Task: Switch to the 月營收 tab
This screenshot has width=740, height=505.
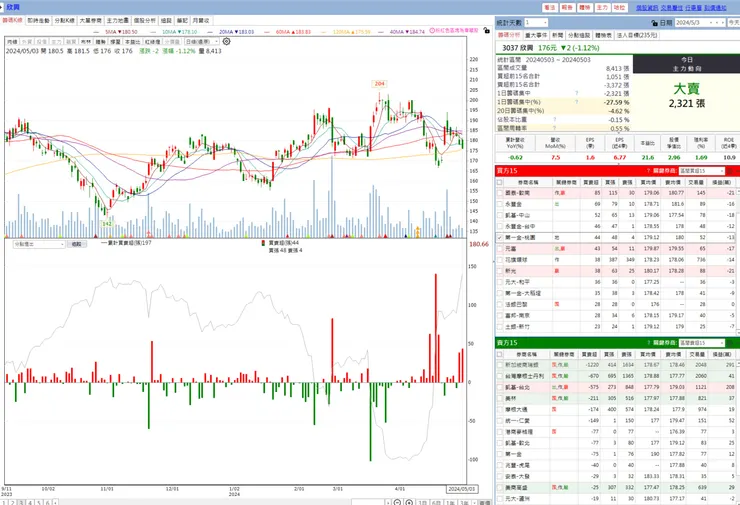Action: pyautogui.click(x=201, y=21)
